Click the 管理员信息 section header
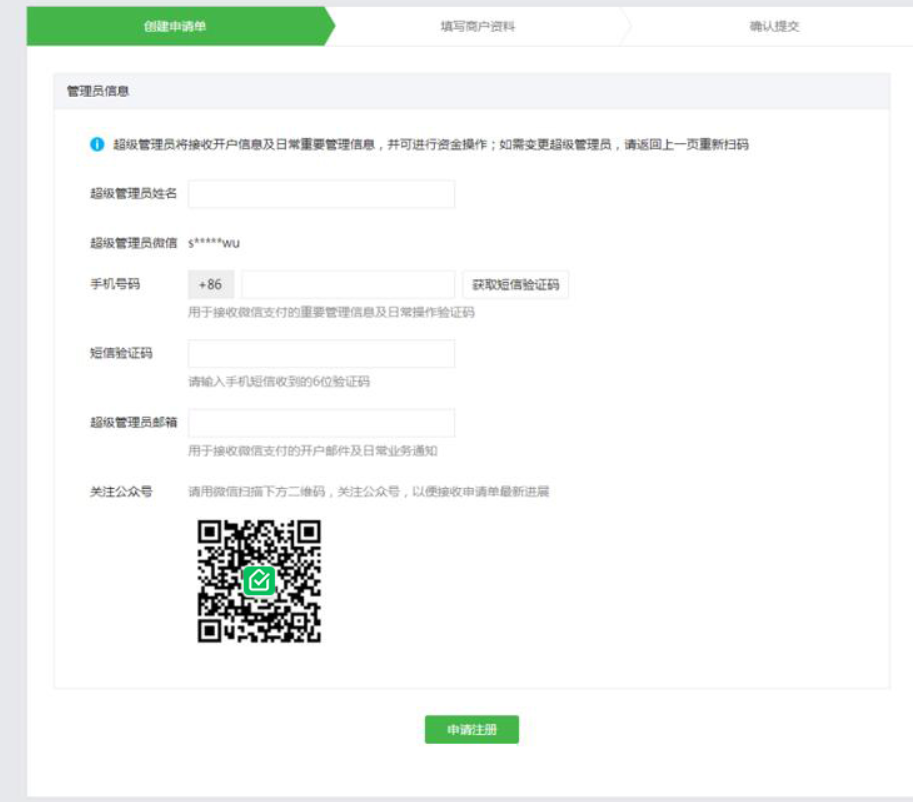919x802 pixels. [x=472, y=91]
